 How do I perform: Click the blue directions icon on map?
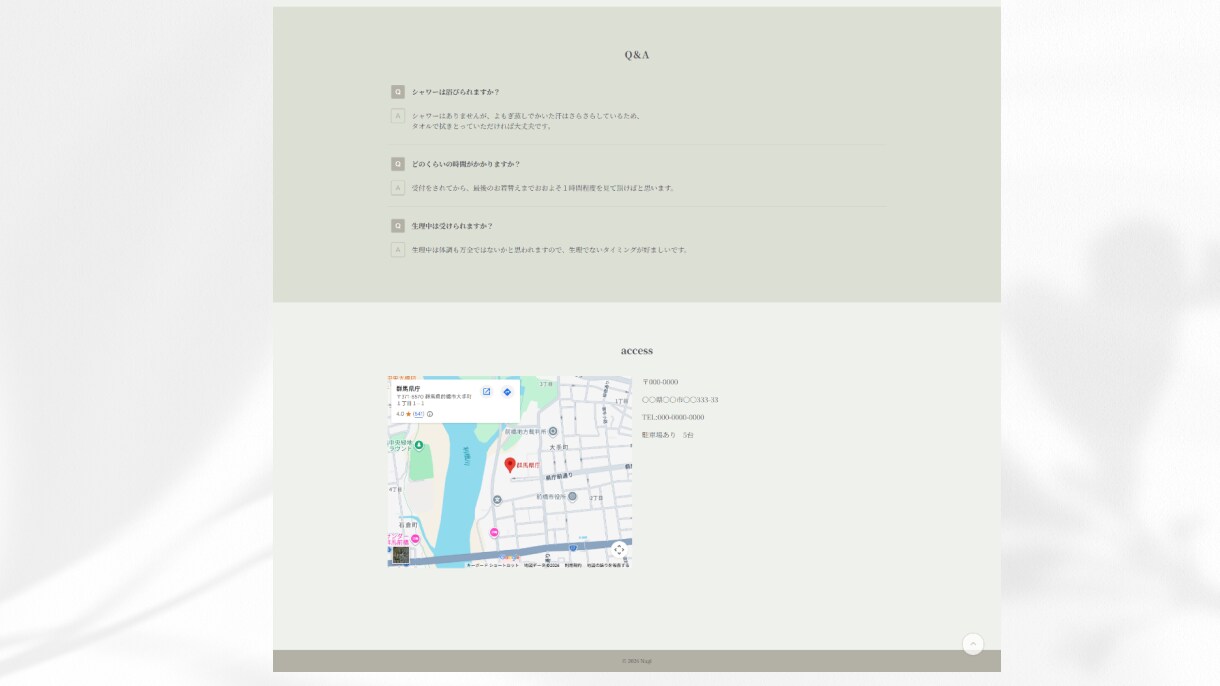tap(507, 392)
